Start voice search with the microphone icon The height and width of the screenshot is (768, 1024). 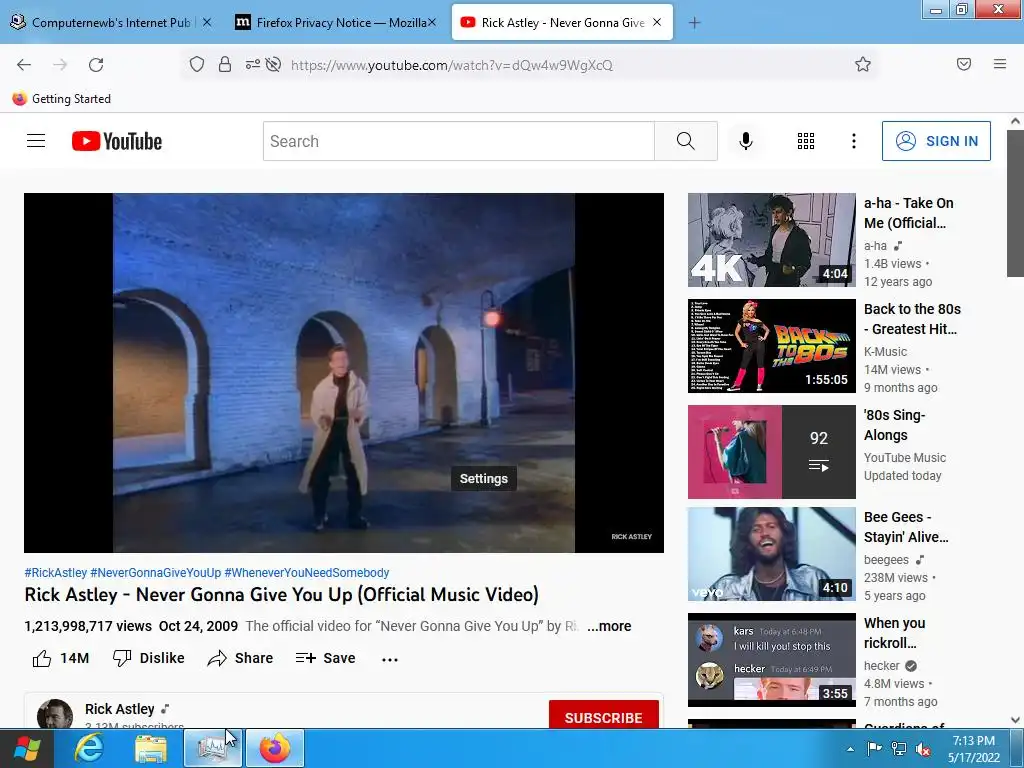pyautogui.click(x=746, y=141)
